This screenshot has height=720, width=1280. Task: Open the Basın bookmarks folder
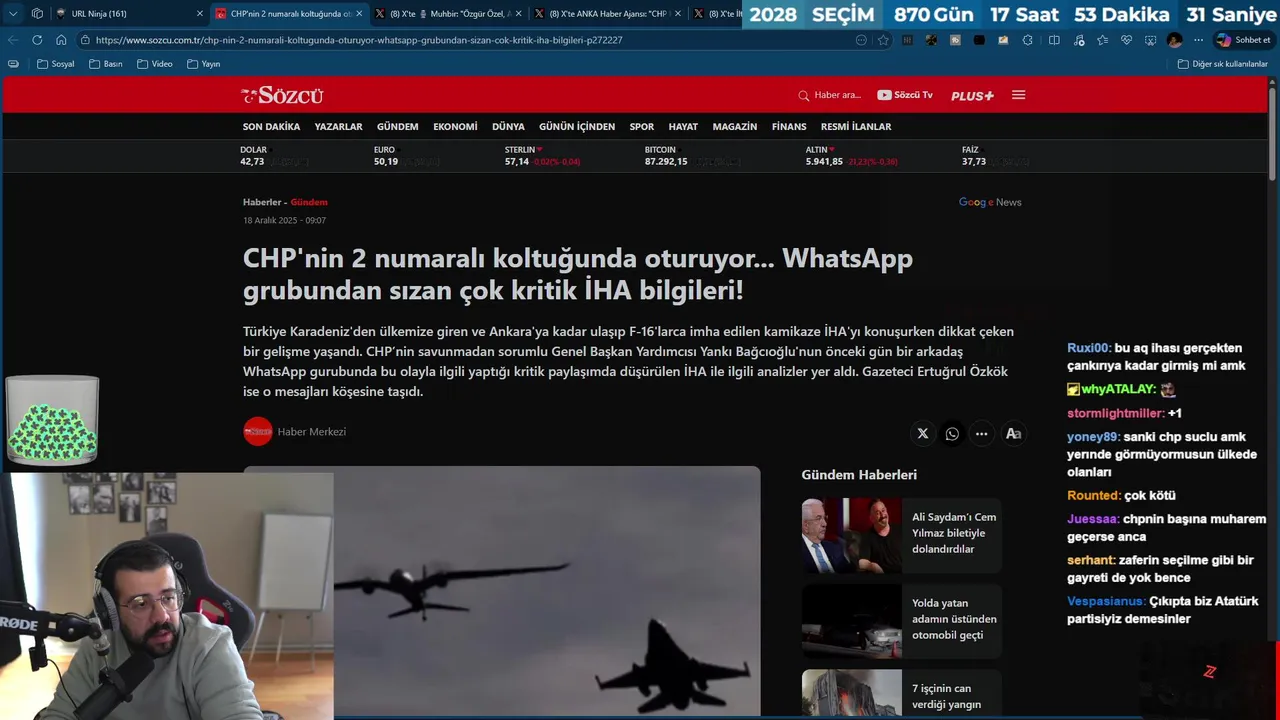pyautogui.click(x=105, y=64)
